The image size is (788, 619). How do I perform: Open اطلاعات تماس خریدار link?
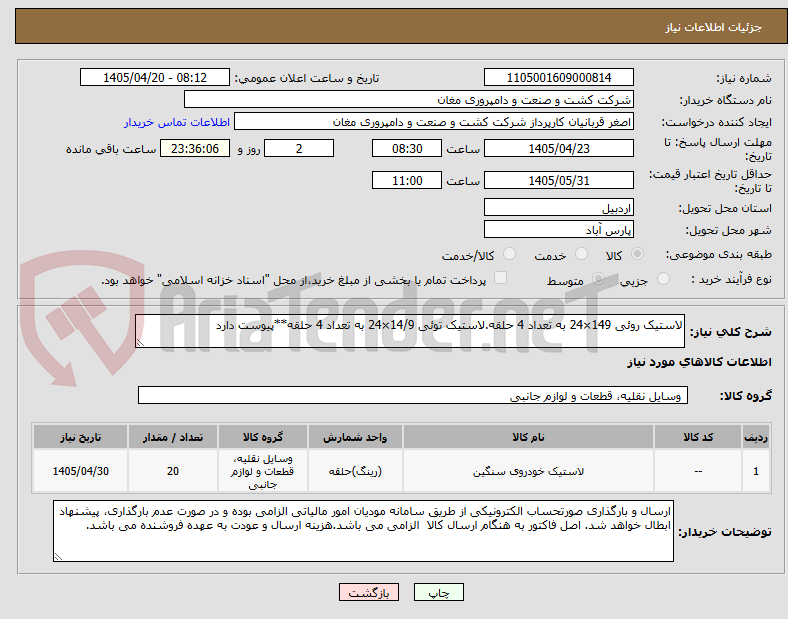(x=177, y=122)
